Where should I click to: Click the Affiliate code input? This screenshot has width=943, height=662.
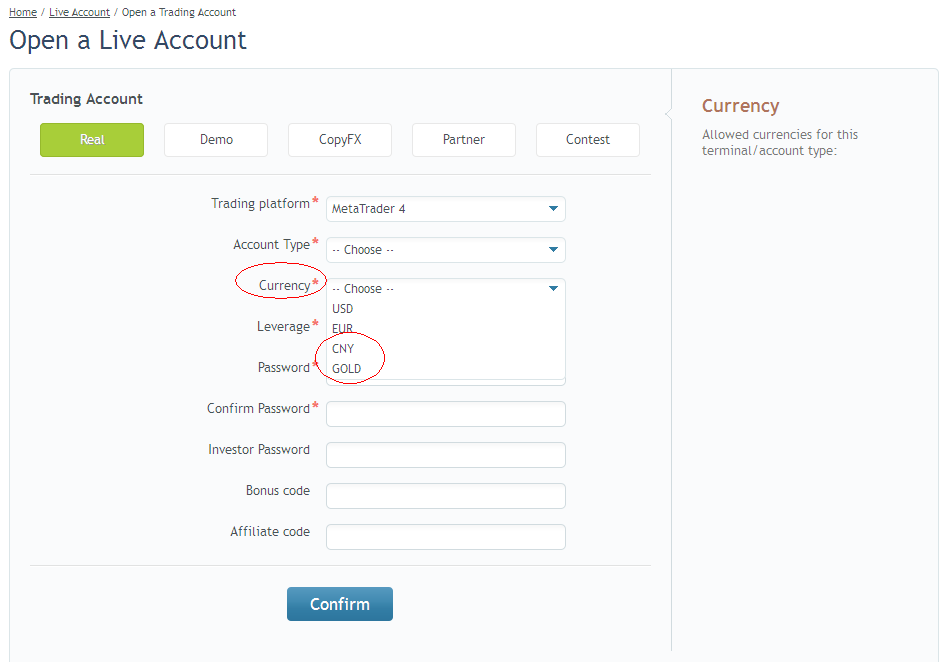(445, 537)
